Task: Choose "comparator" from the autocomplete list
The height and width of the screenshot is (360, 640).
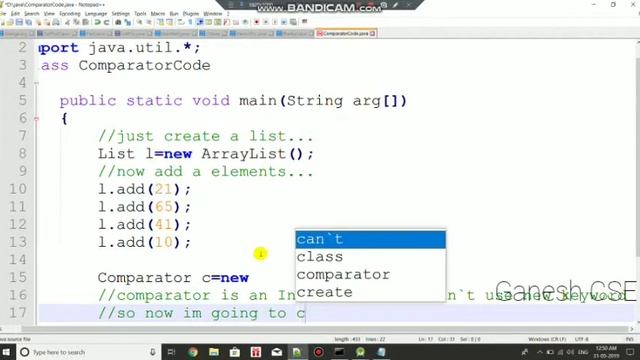Action: pyautogui.click(x=370, y=275)
